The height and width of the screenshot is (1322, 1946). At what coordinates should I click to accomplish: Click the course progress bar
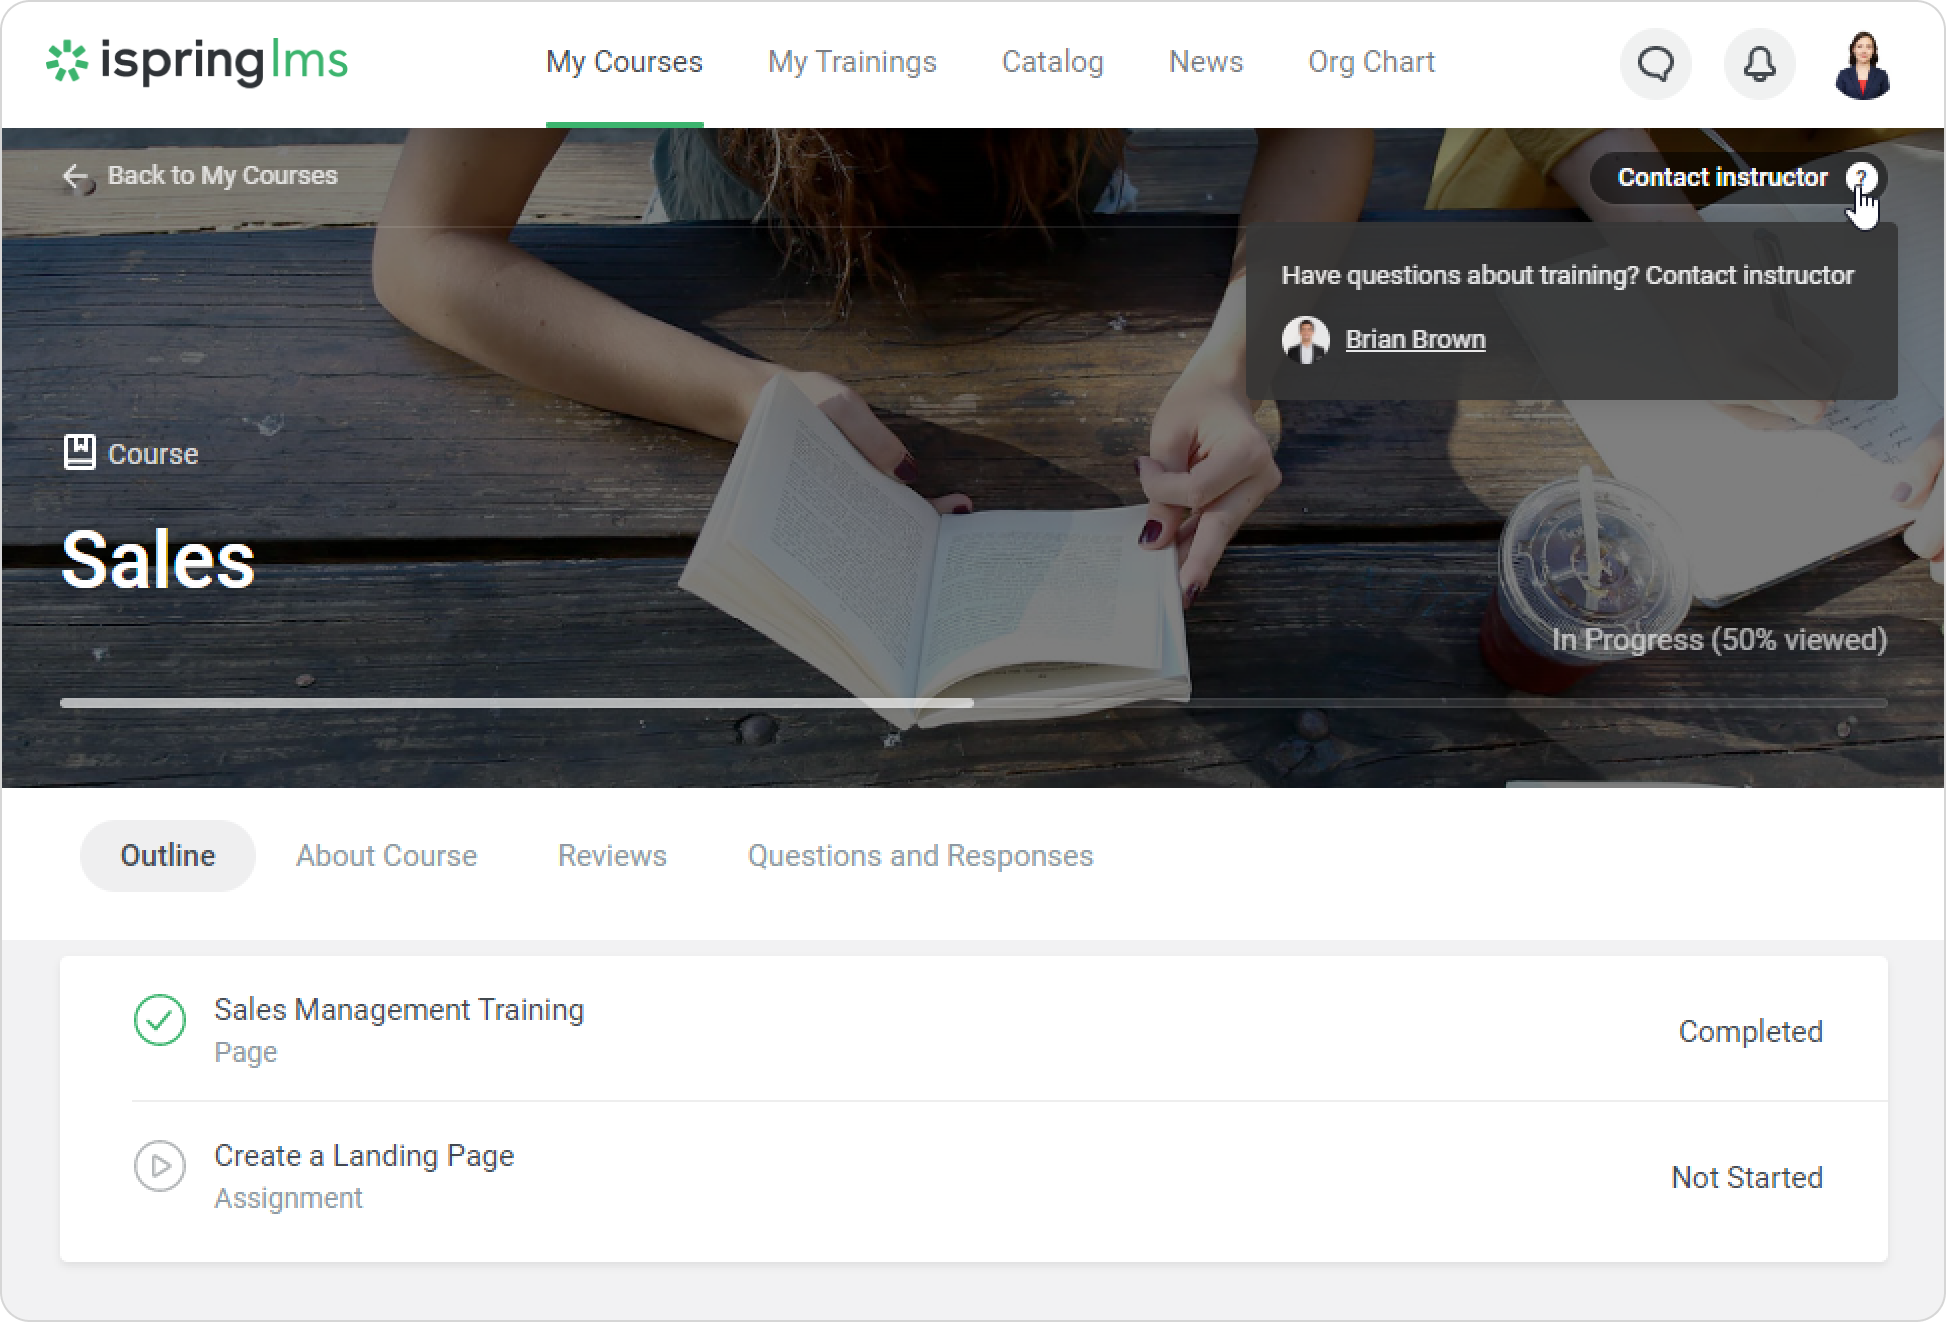pyautogui.click(x=972, y=703)
